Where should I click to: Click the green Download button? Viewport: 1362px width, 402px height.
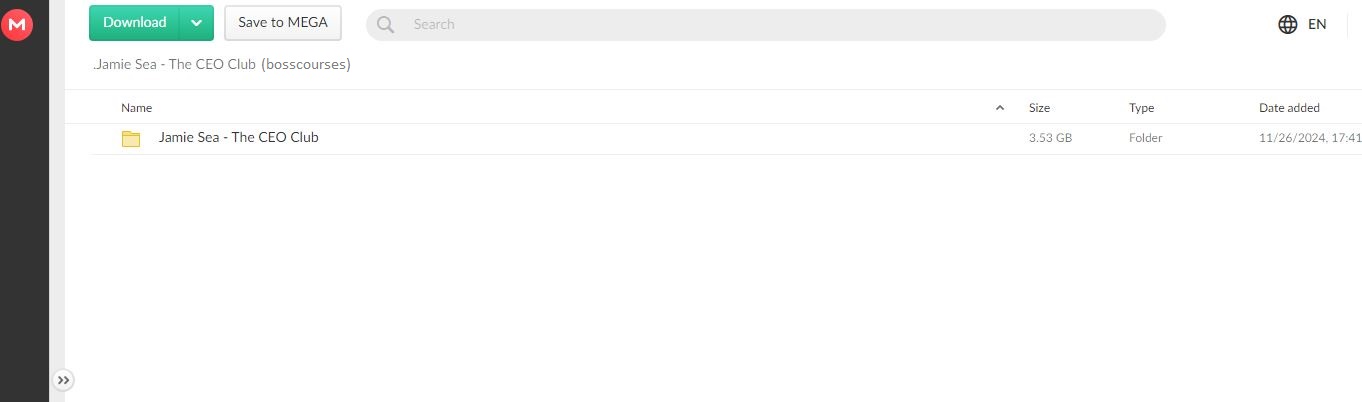pos(134,23)
